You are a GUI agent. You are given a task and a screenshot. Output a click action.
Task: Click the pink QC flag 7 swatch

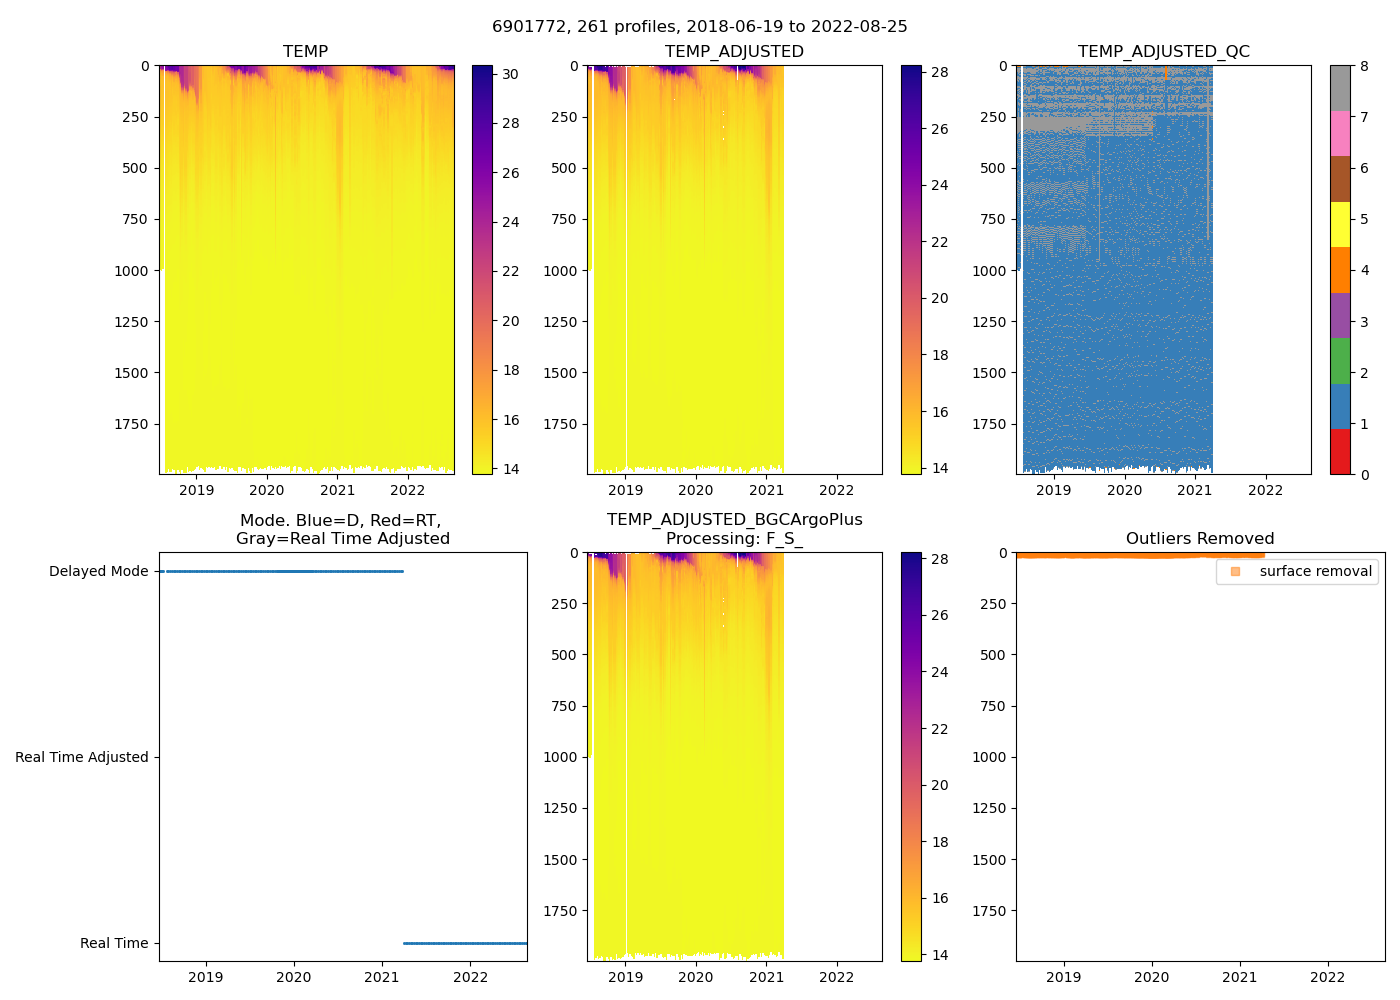tap(1340, 134)
